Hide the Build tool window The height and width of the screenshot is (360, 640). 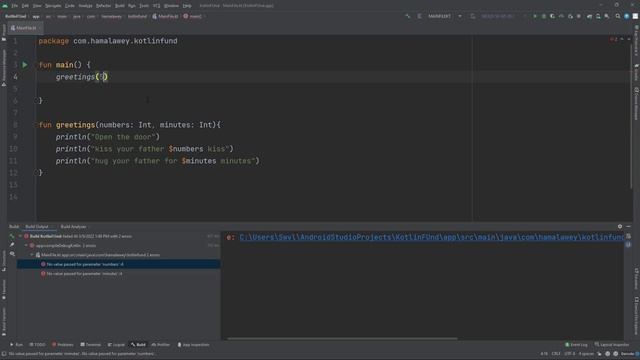[x=628, y=227]
